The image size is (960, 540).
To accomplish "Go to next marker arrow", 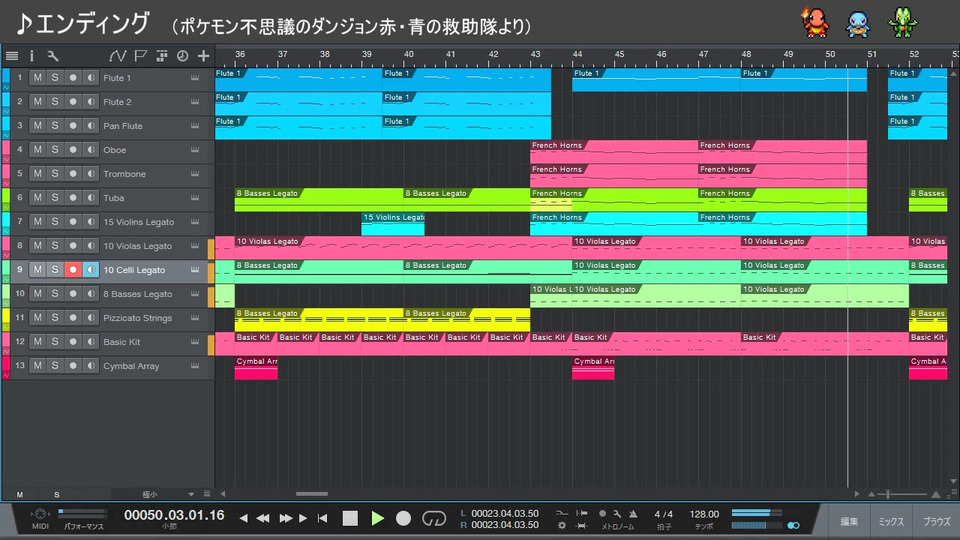I will click(x=303, y=519).
